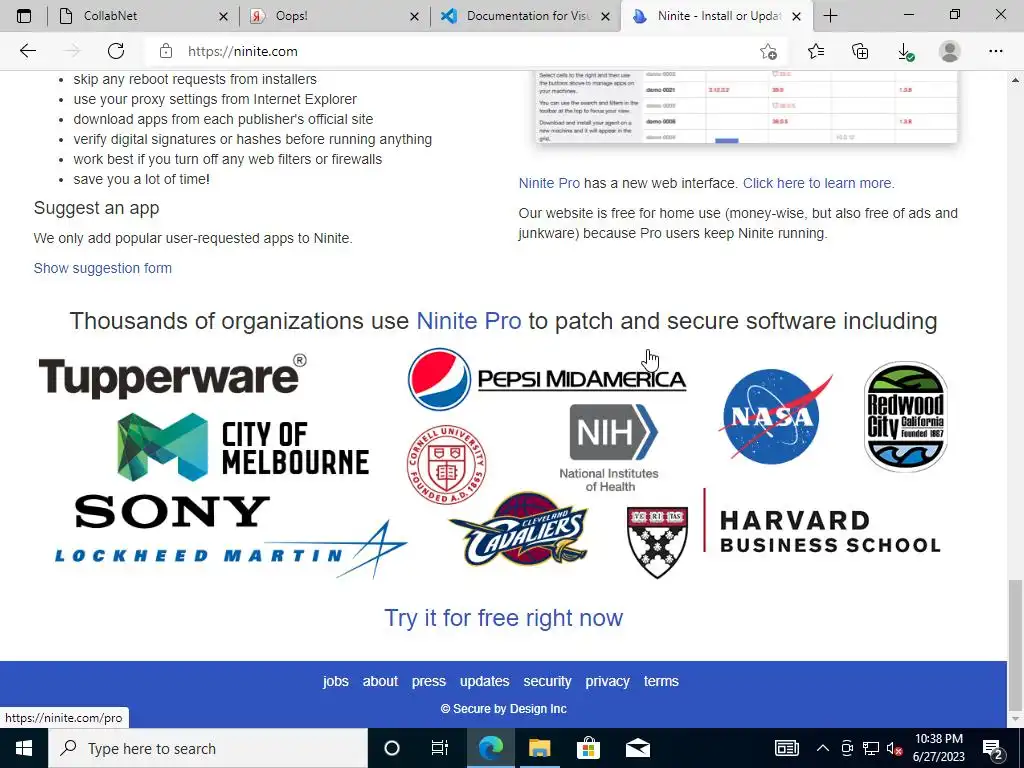Click the Tupperware logo

coord(172,376)
